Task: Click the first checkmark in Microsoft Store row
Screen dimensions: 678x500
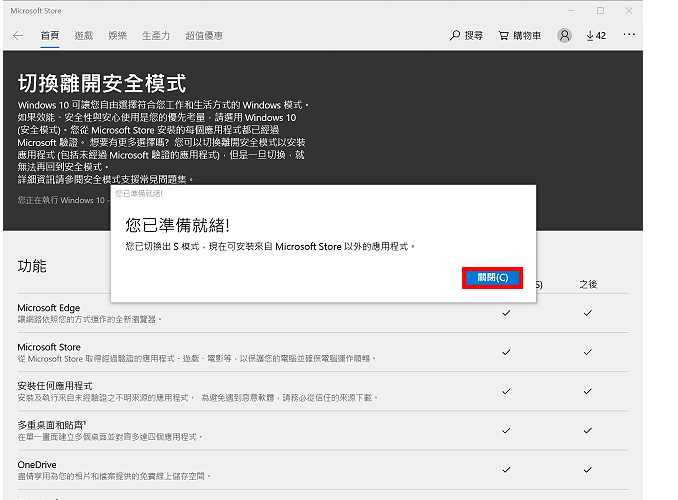Action: click(x=506, y=352)
